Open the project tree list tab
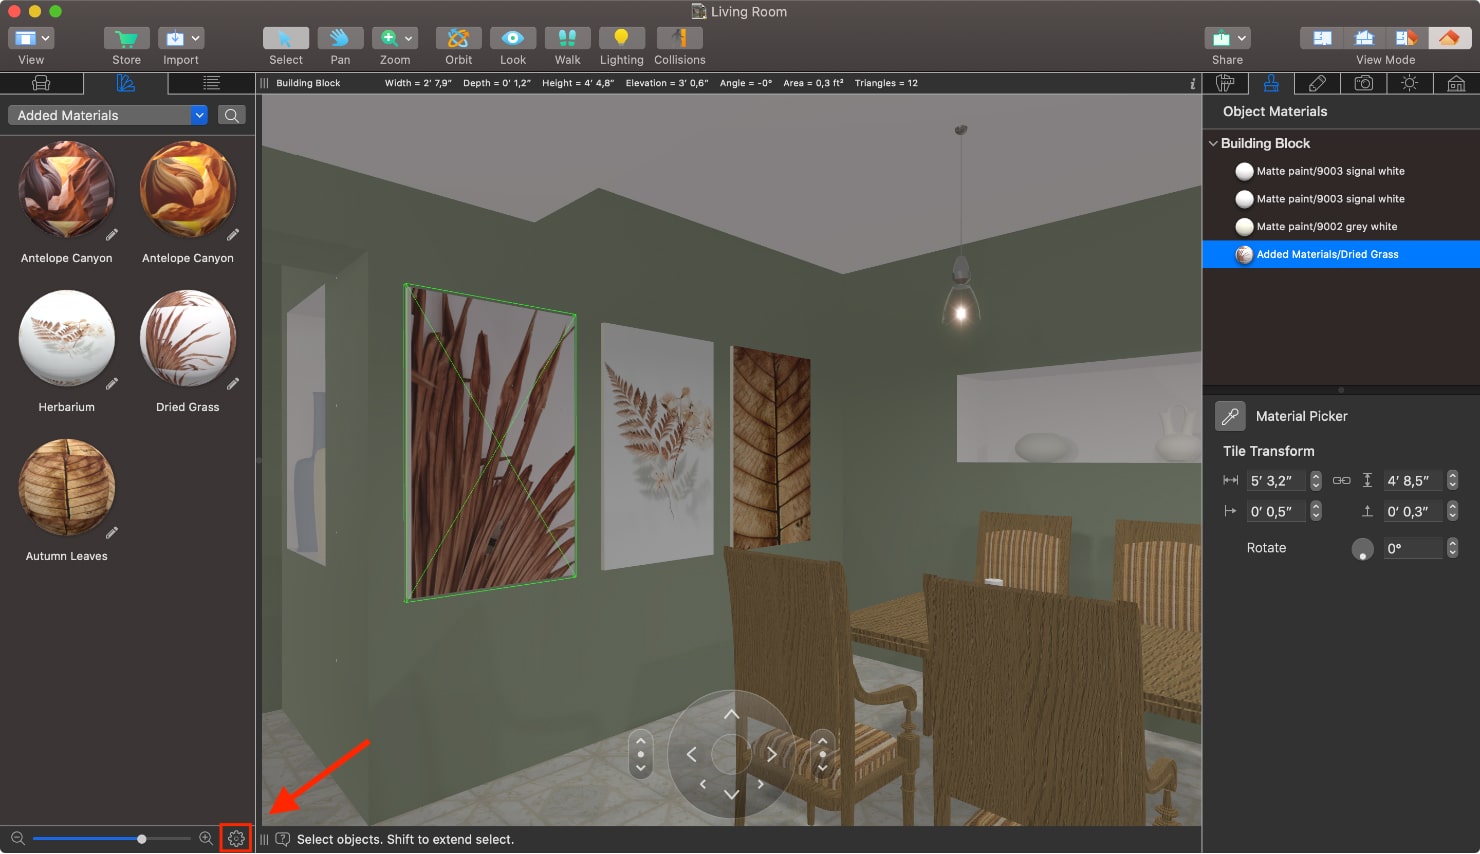This screenshot has width=1480, height=854. pos(211,83)
